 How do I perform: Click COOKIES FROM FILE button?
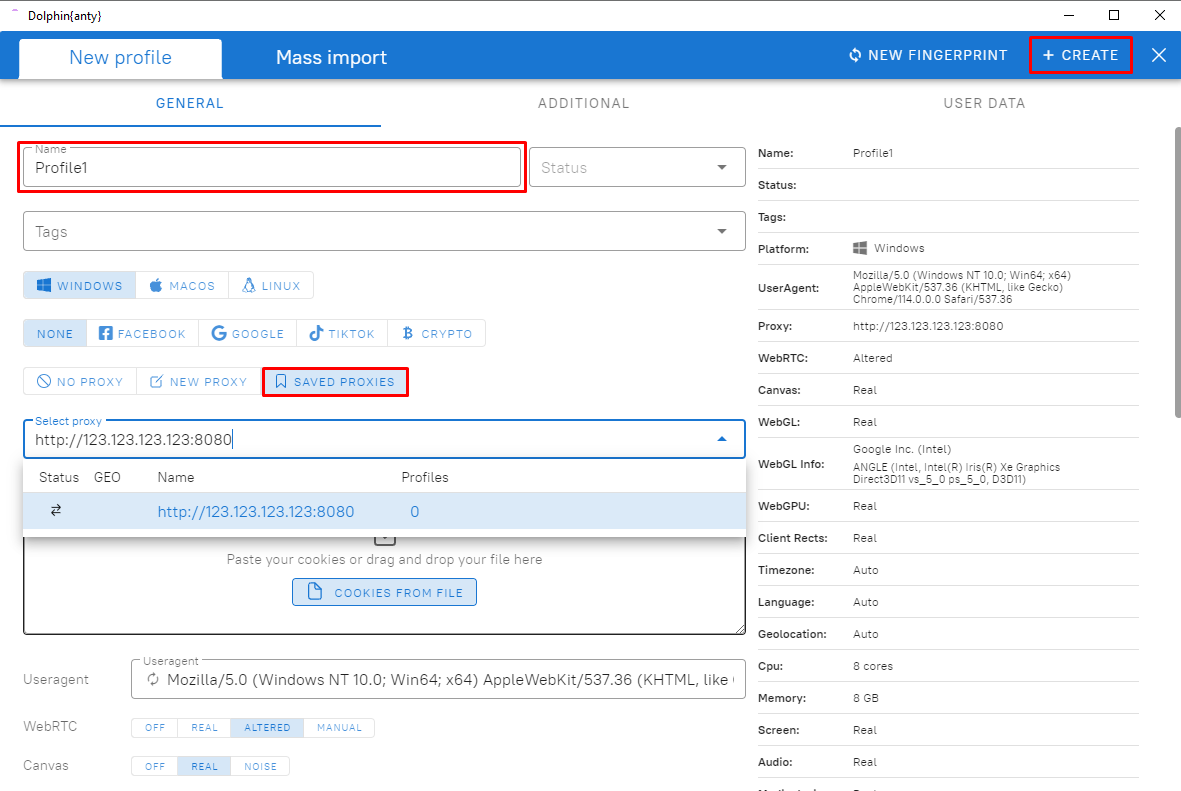(384, 592)
